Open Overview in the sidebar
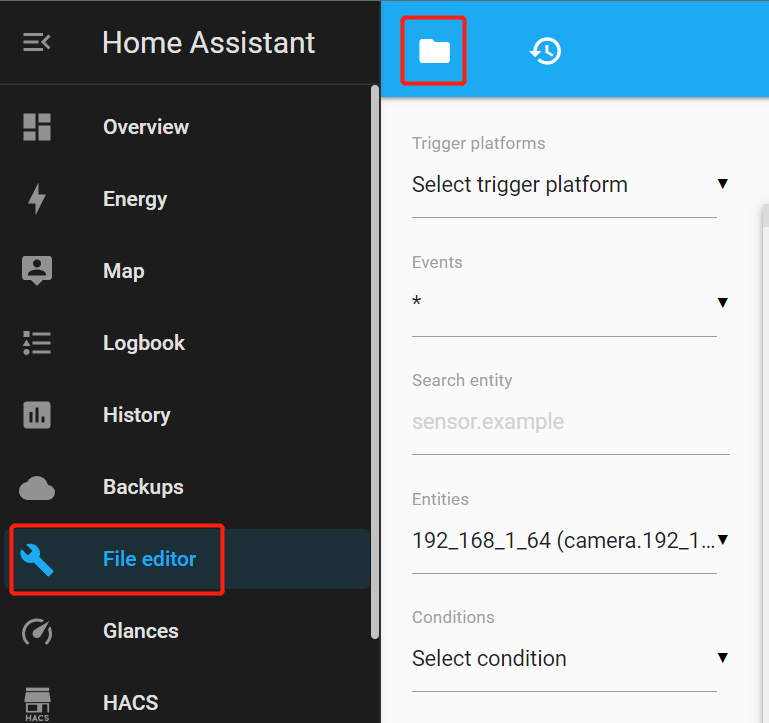The width and height of the screenshot is (769, 723). click(x=187, y=127)
